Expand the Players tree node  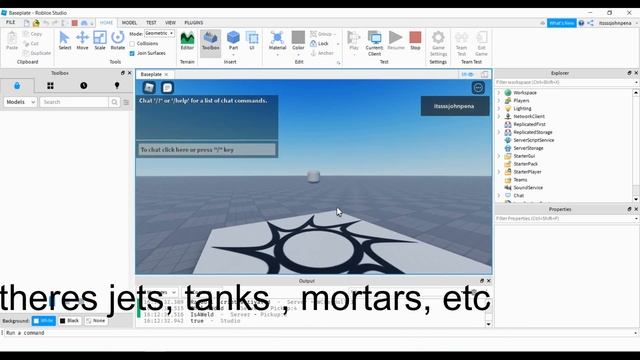point(498,100)
